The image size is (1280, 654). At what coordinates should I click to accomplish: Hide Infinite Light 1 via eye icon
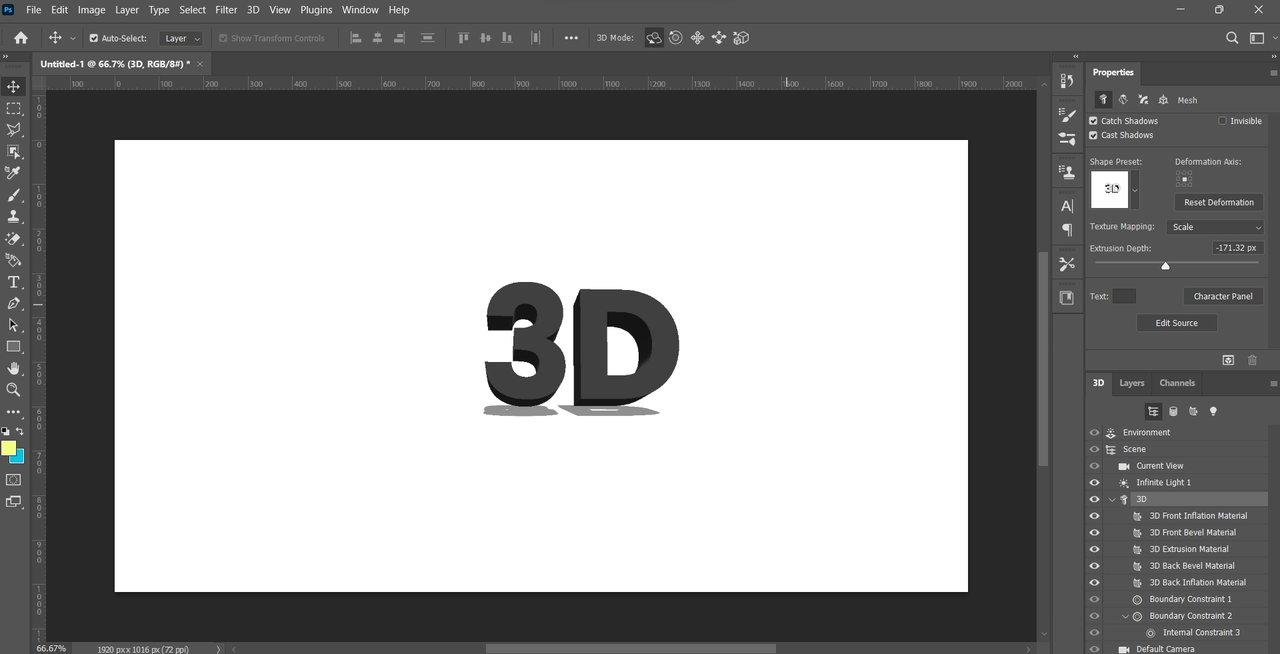pyautogui.click(x=1094, y=483)
